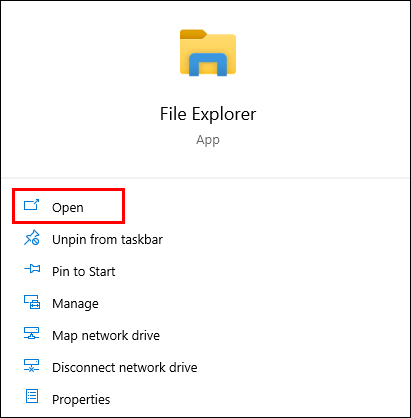Click the File Explorer title text
Image resolution: width=411 pixels, height=418 pixels.
coord(208,114)
